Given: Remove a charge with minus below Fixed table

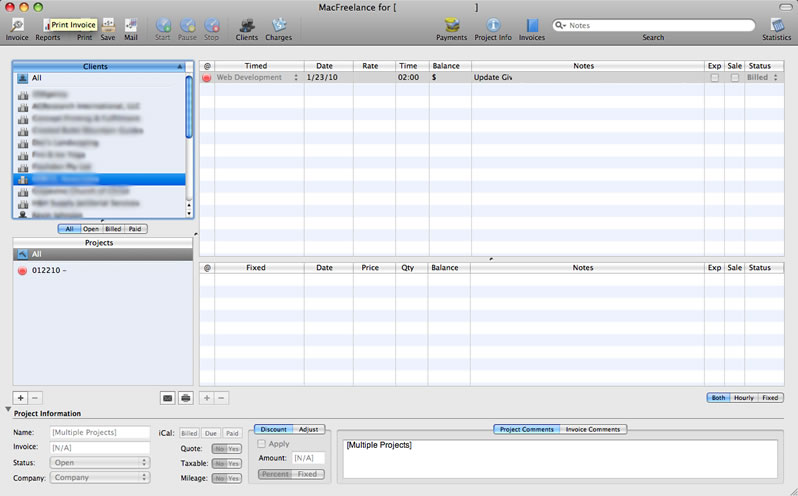Looking at the screenshot, I should point(221,398).
